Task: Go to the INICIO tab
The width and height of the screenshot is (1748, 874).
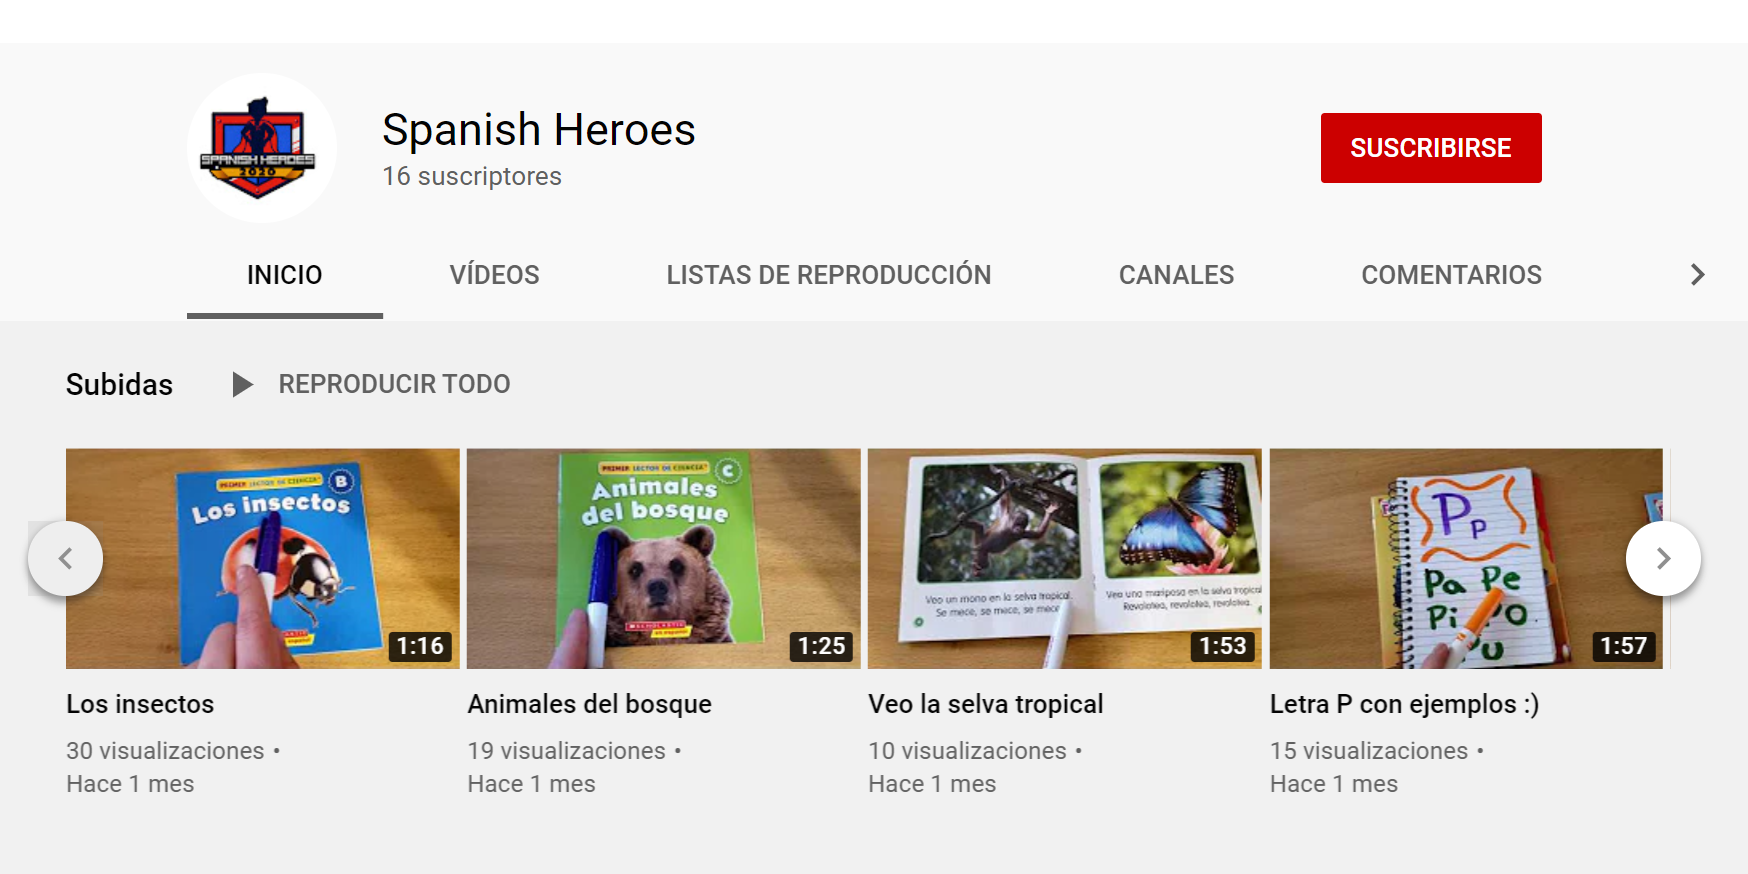Action: pyautogui.click(x=285, y=275)
